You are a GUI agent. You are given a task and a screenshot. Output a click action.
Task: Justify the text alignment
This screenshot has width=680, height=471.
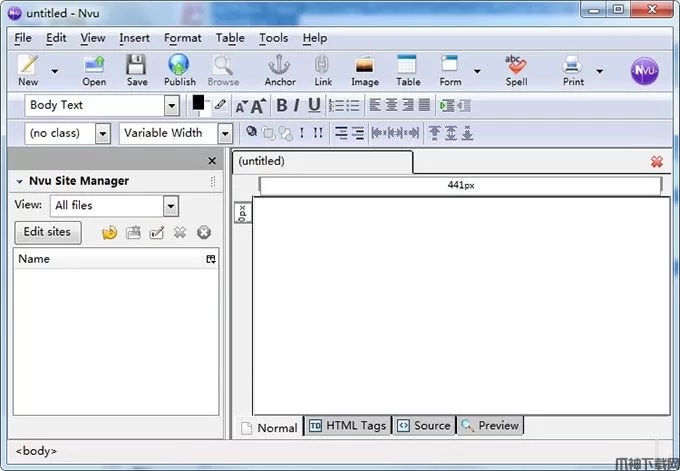[x=425, y=105]
